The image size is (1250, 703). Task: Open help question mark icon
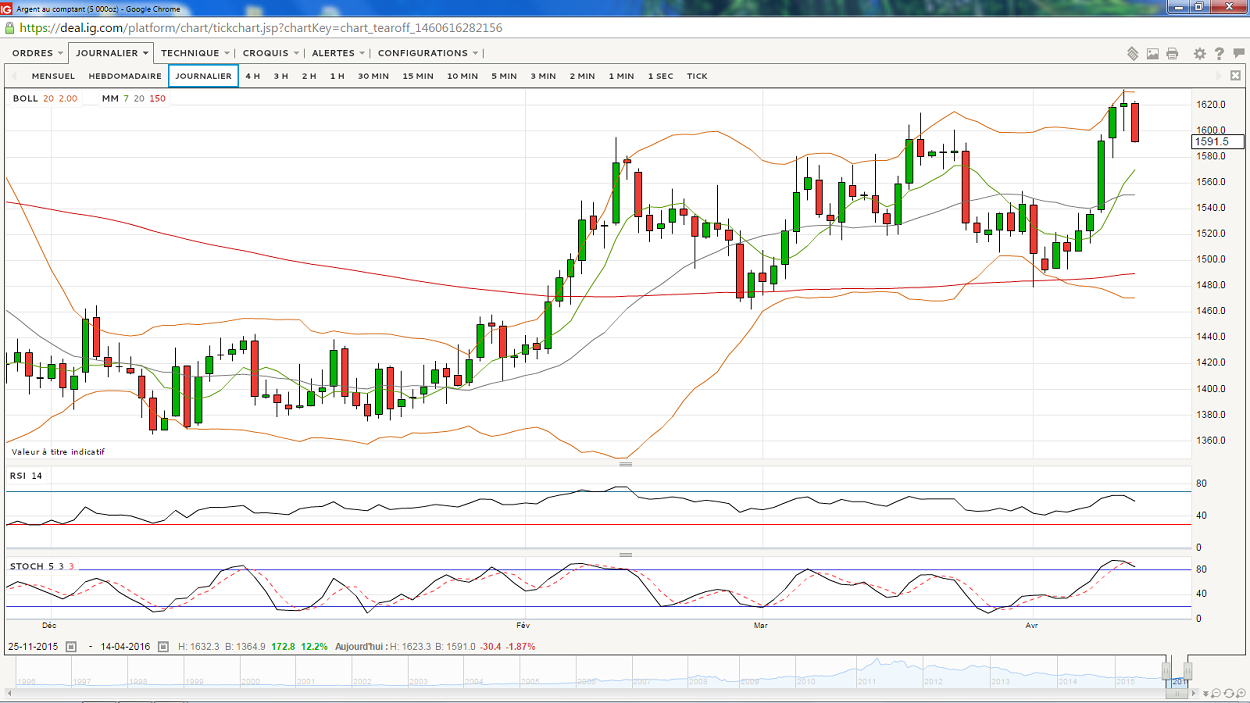click(1219, 53)
